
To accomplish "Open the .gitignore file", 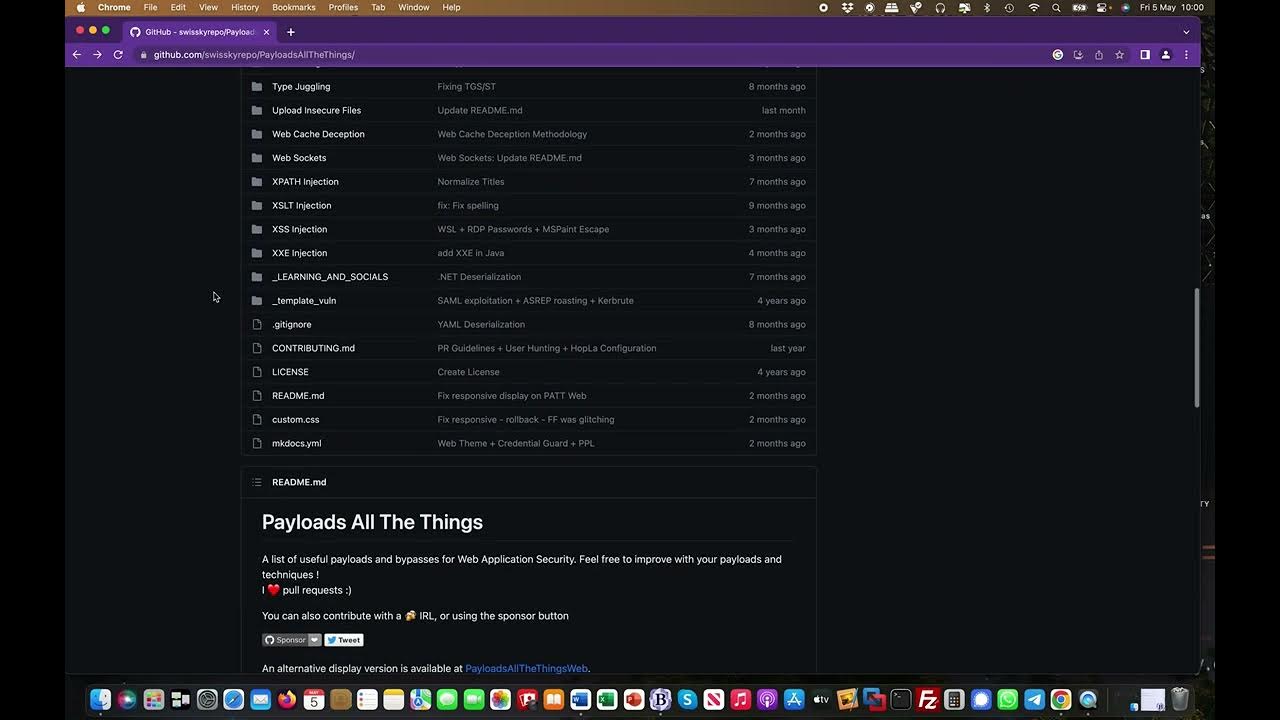I will pos(291,325).
